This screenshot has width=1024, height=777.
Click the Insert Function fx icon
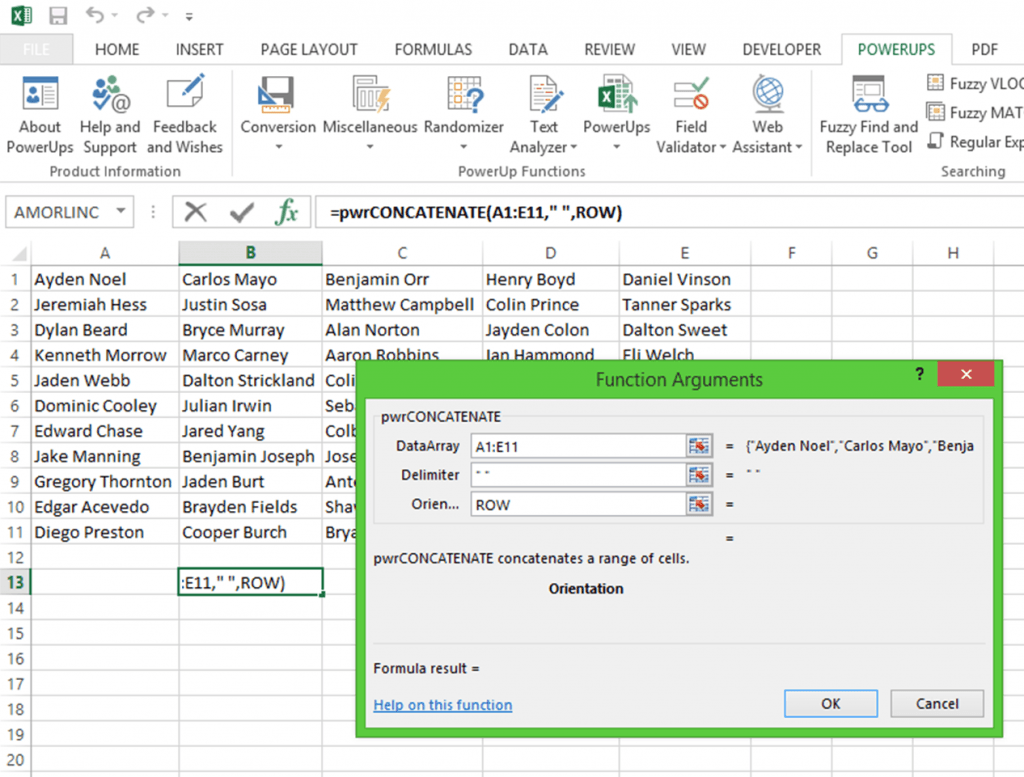coord(287,212)
